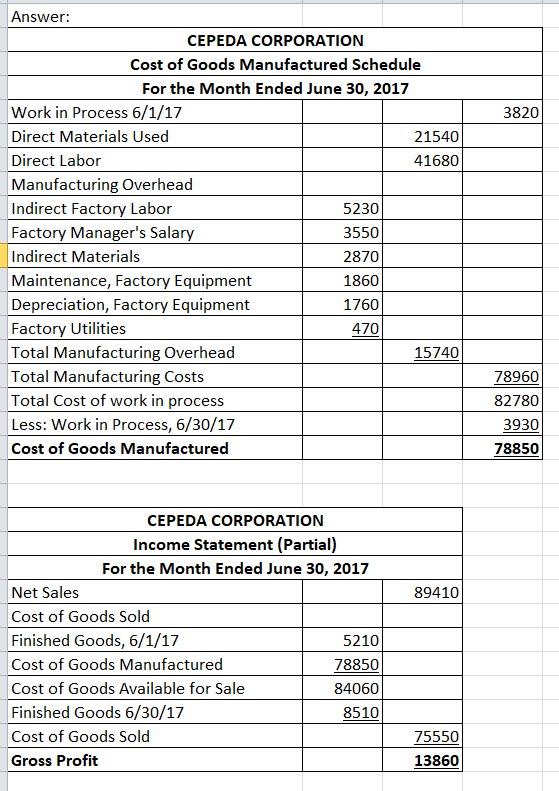Select 'Maintenance, Factory Equipment' cell
This screenshot has width=559, height=791.
pos(155,280)
